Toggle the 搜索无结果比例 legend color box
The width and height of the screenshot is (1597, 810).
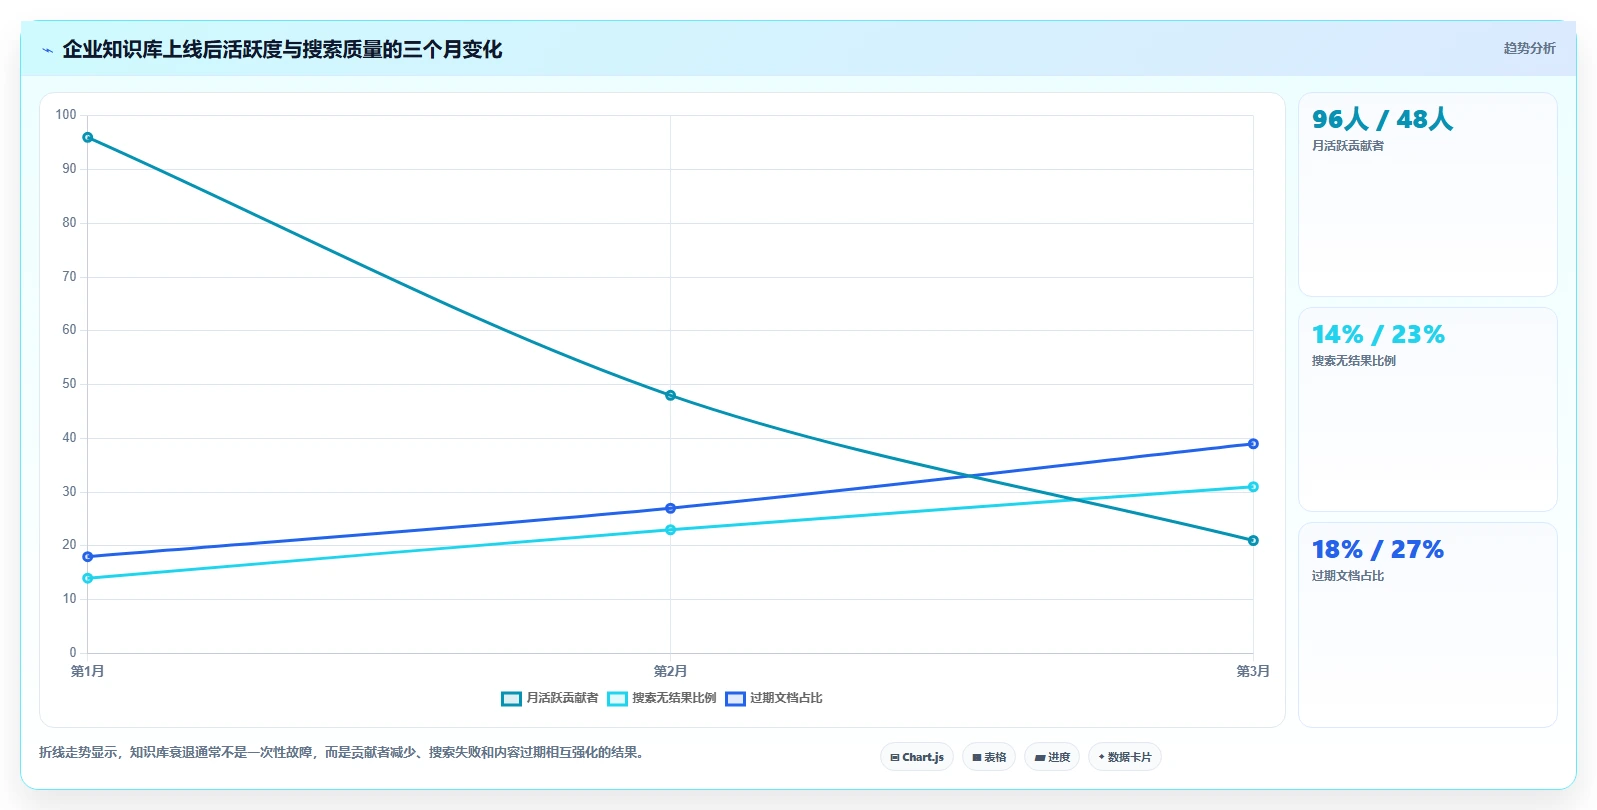point(617,698)
